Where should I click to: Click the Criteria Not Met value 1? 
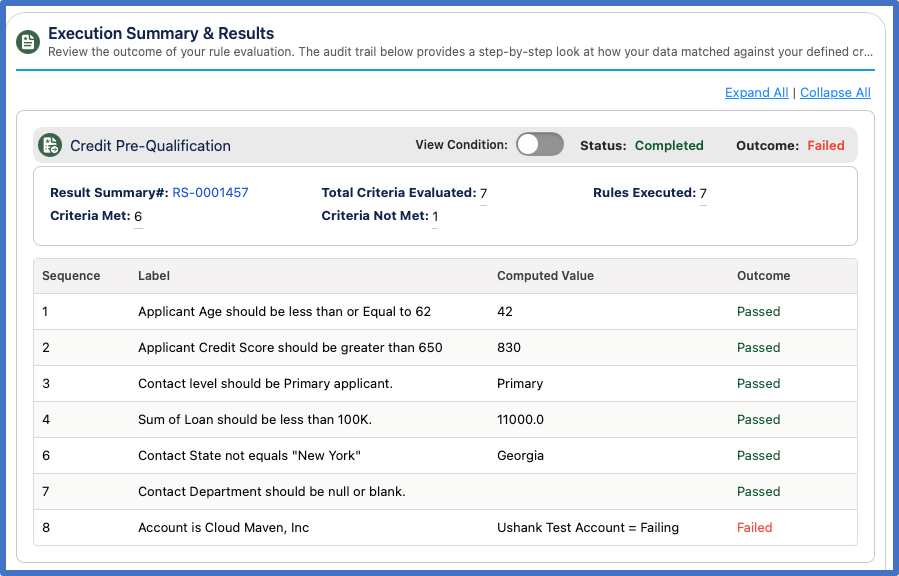click(435, 216)
